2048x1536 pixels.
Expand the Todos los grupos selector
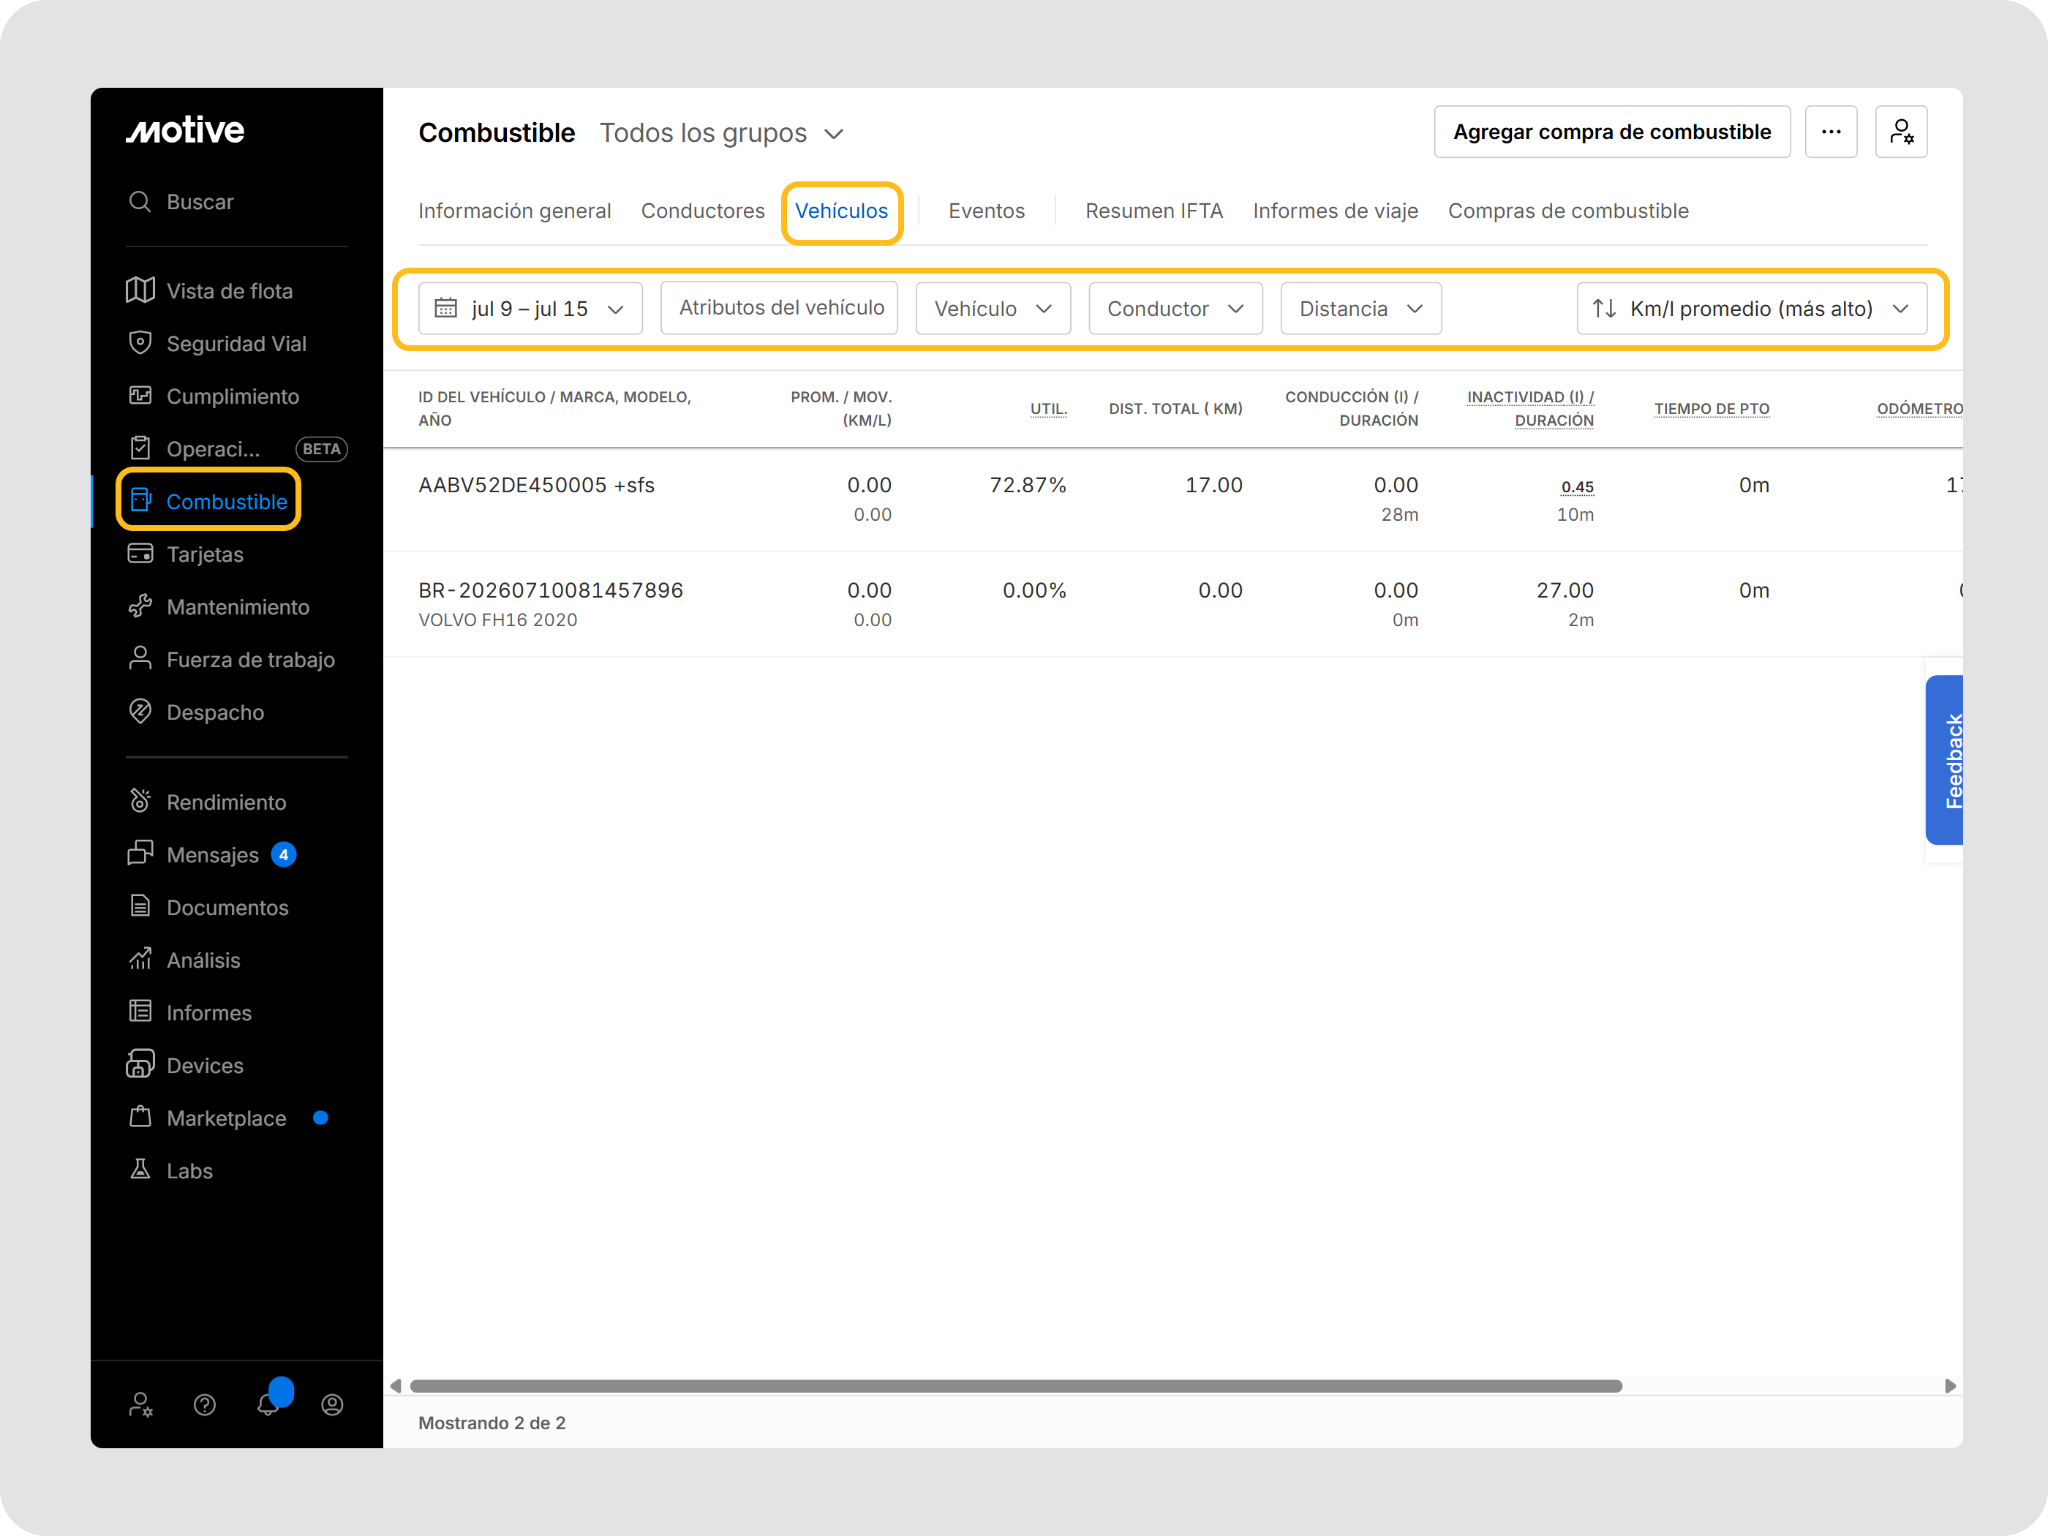point(722,133)
